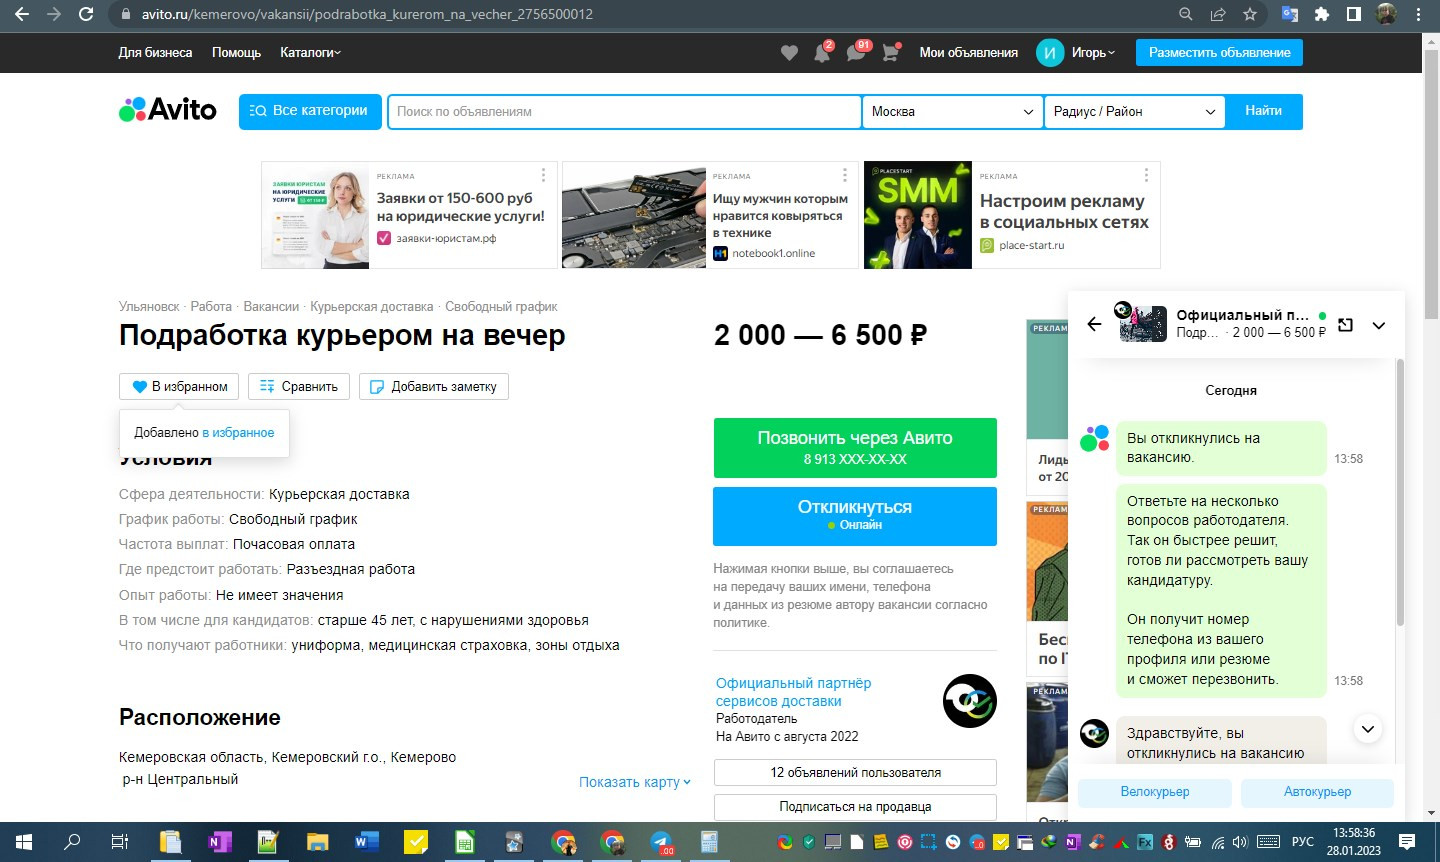Open messages icon with 91 badge
The height and width of the screenshot is (862, 1440).
pos(856,53)
